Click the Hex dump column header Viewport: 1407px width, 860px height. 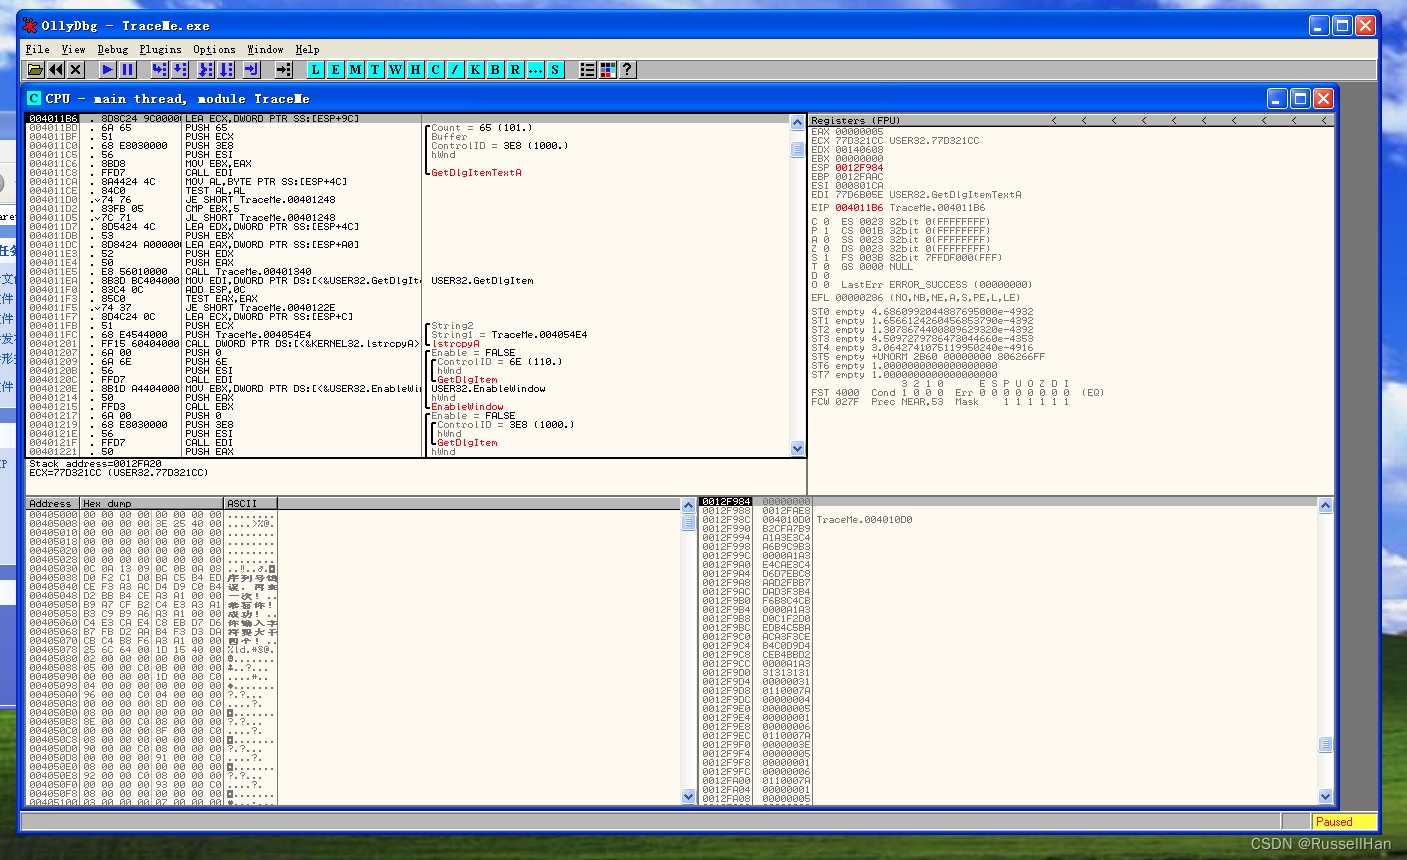tap(152, 503)
